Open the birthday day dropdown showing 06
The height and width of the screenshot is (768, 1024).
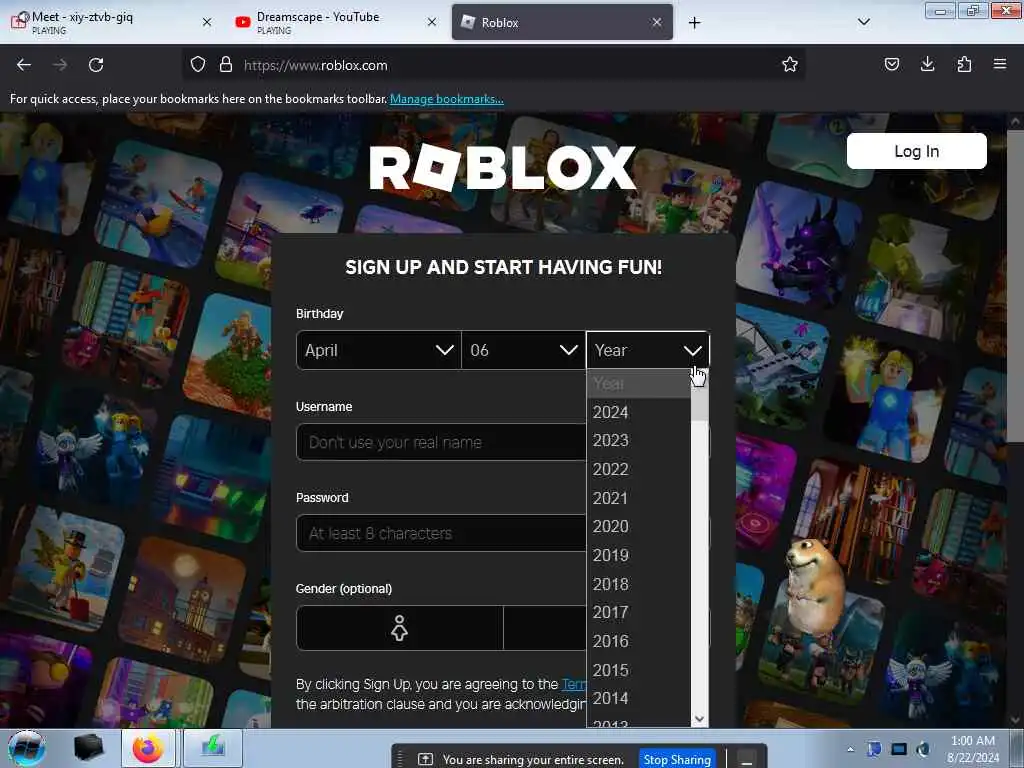click(524, 351)
